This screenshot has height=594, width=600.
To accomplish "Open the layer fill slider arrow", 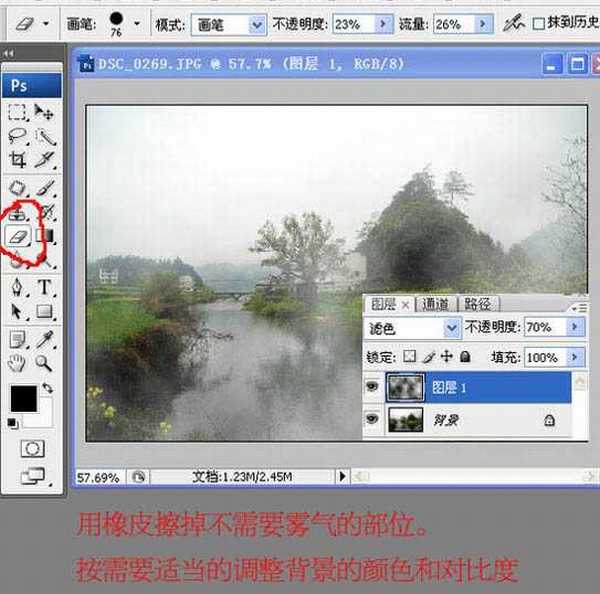I will pyautogui.click(x=575, y=357).
